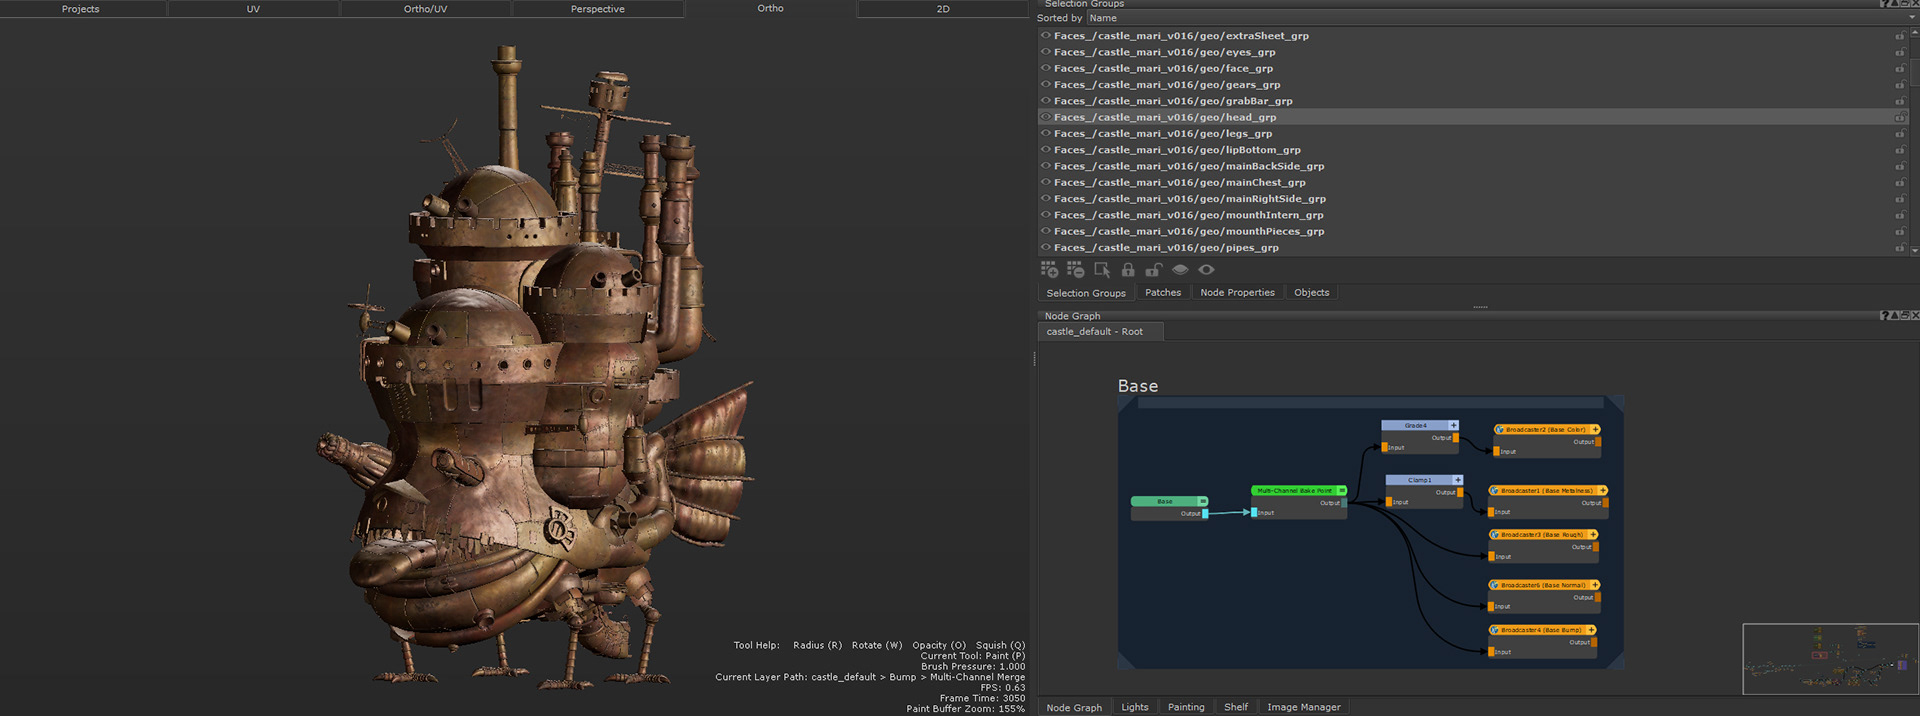Select the mounthPieces_grp selection group row
Image resolution: width=1920 pixels, height=716 pixels.
point(1474,232)
